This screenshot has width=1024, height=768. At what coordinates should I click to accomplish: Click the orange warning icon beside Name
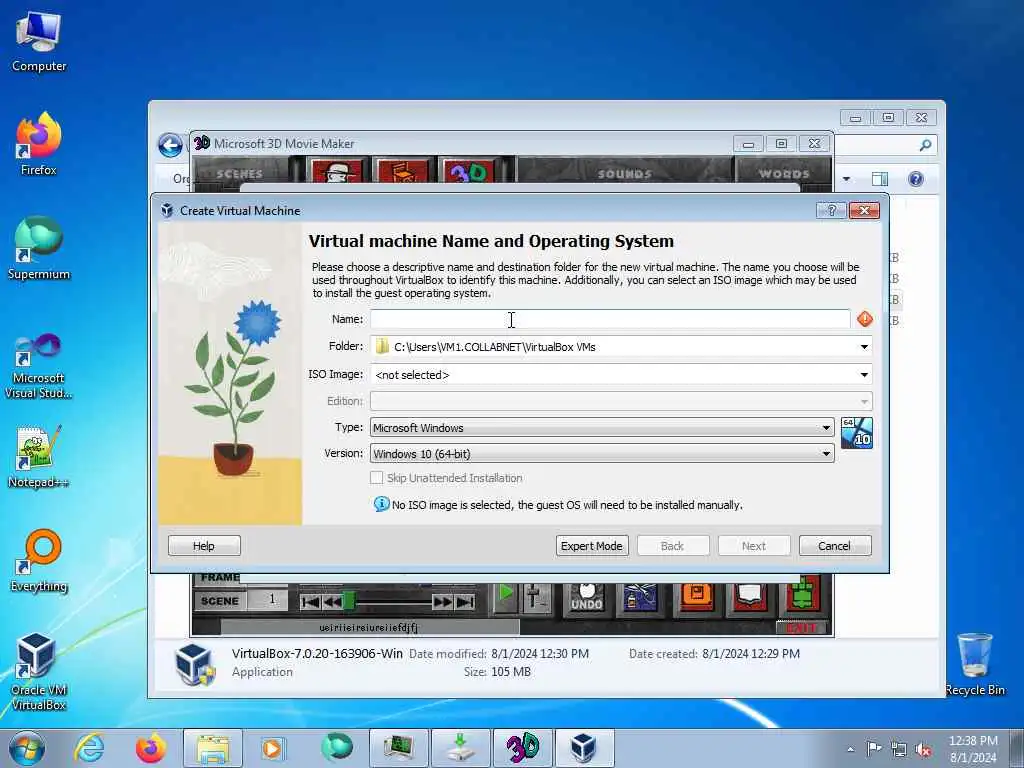pyautogui.click(x=865, y=319)
